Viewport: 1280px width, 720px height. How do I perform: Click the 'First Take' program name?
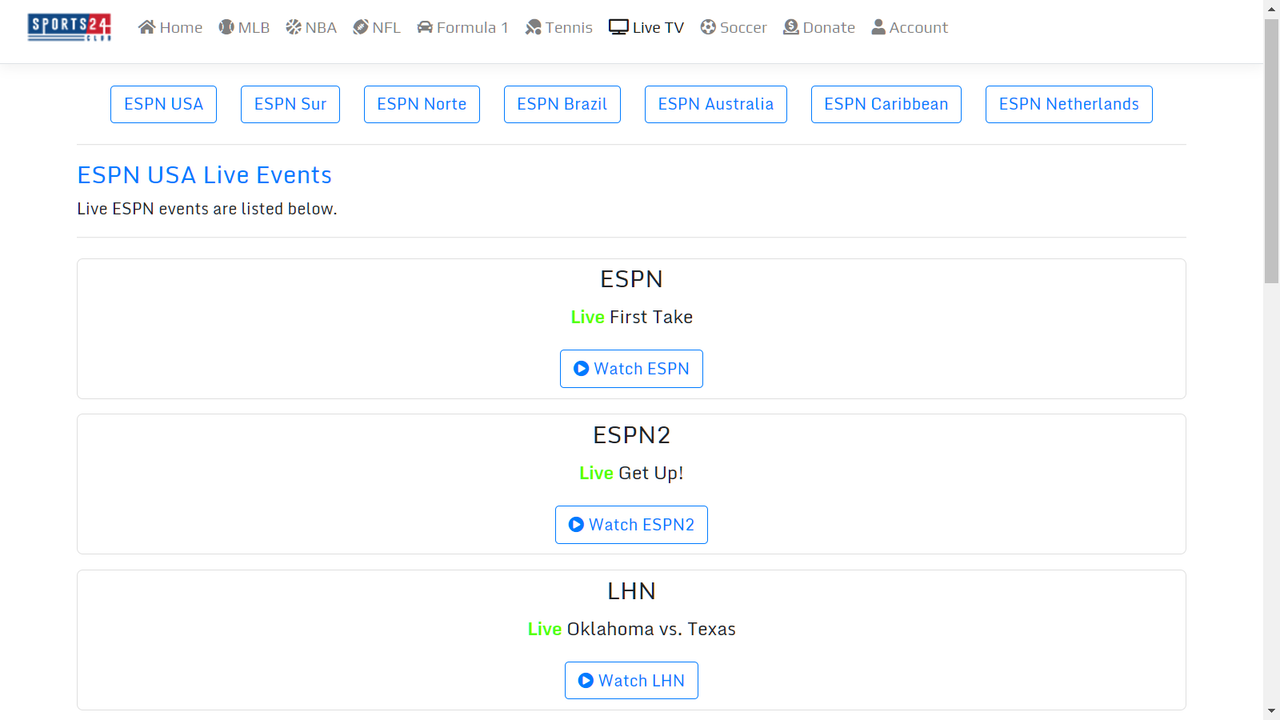pos(651,317)
